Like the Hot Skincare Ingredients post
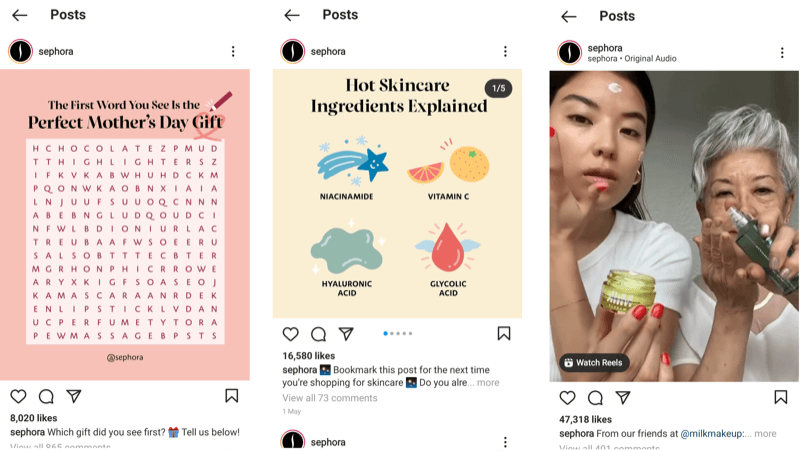Viewport: 800px width, 451px height. 290,334
